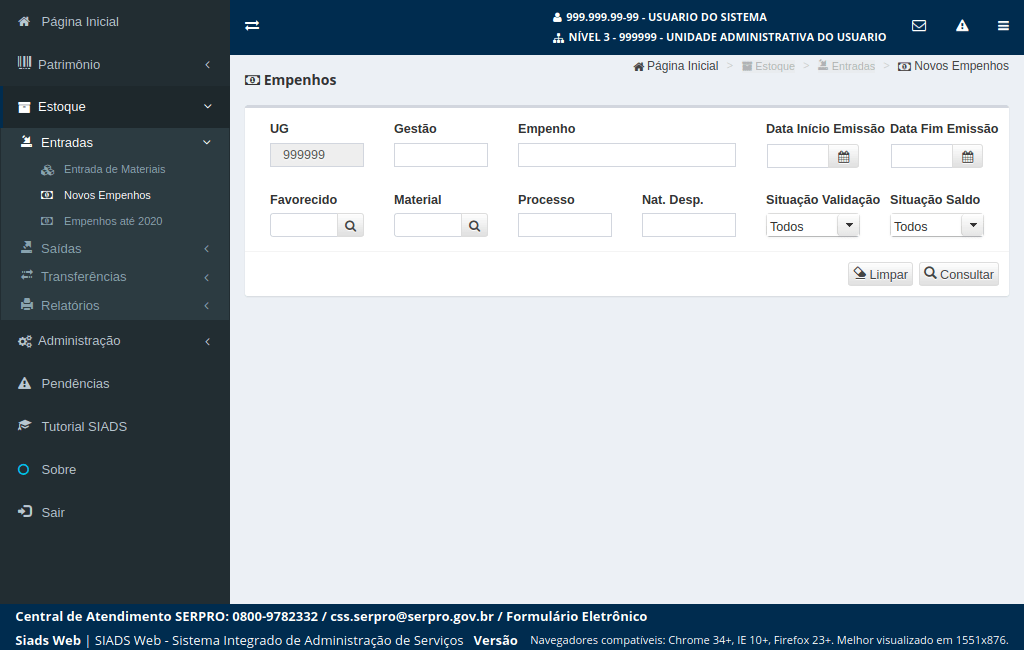Screen dimensions: 1024x650
Task: Open Entrada de Materiais menu item
Action: [x=114, y=169]
